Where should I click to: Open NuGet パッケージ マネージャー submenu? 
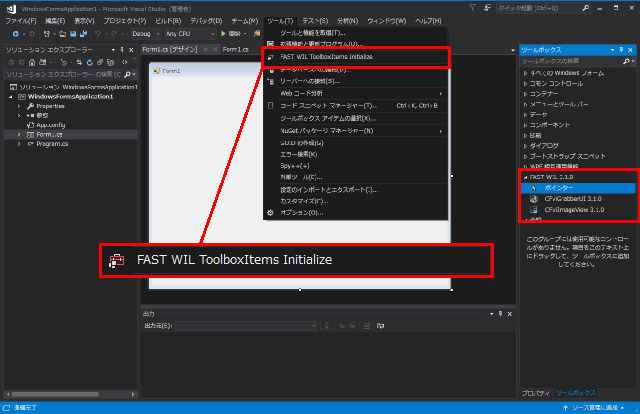[356, 131]
